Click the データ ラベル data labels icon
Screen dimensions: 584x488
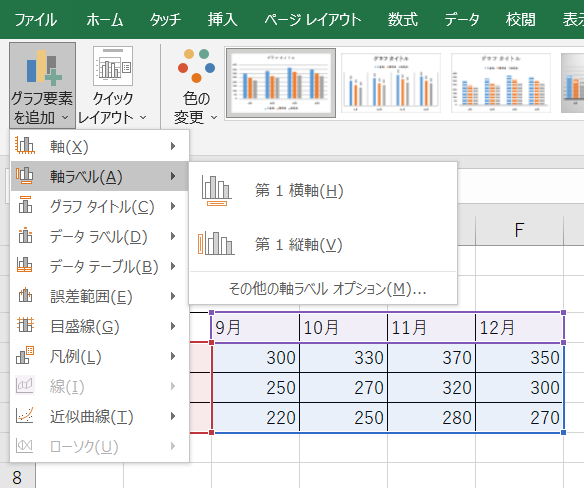tap(25, 235)
